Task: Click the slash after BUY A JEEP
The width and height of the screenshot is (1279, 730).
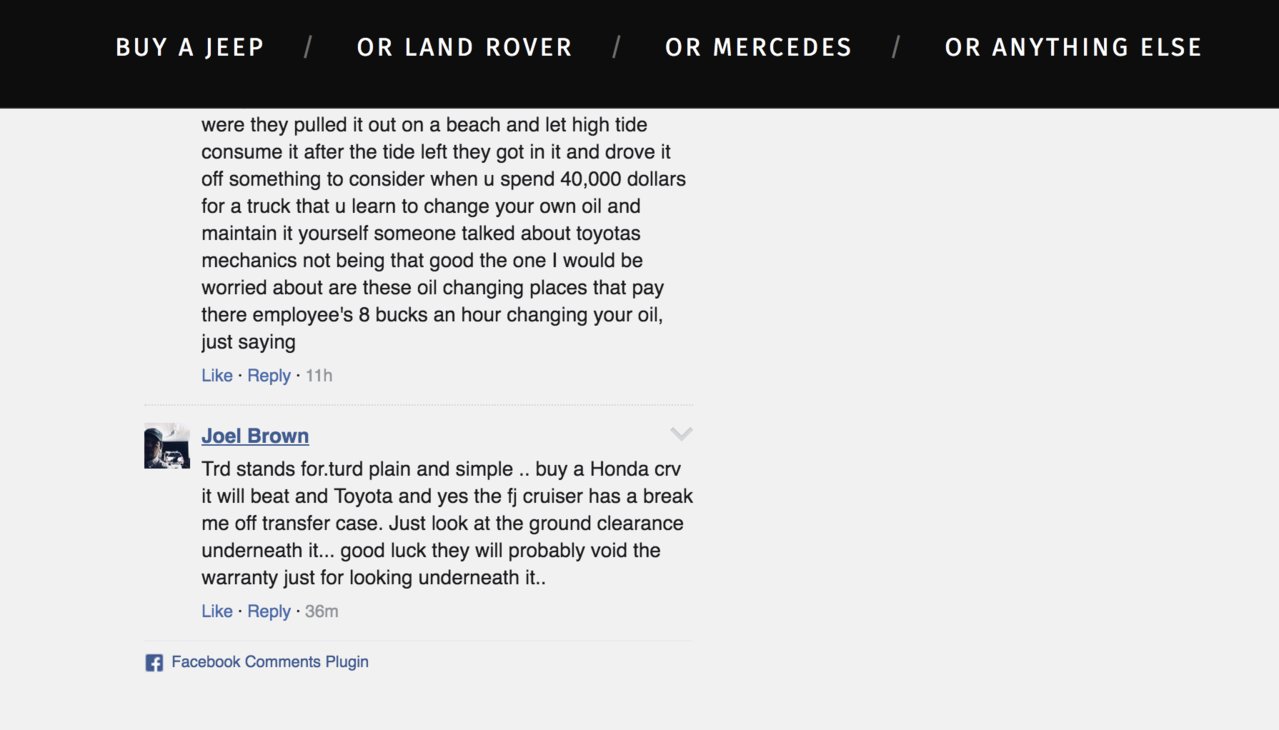Action: [x=309, y=47]
